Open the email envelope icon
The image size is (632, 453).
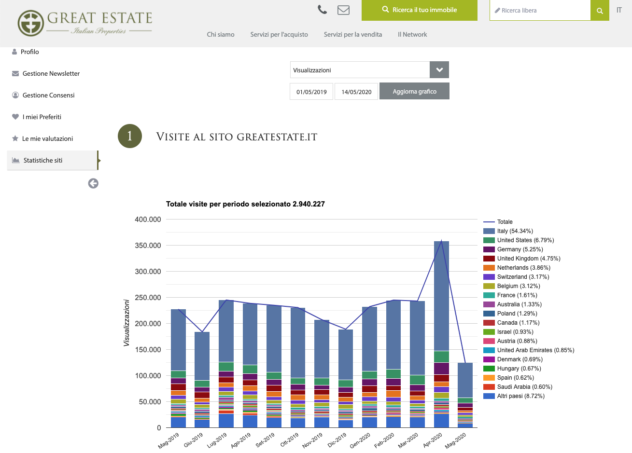click(343, 10)
